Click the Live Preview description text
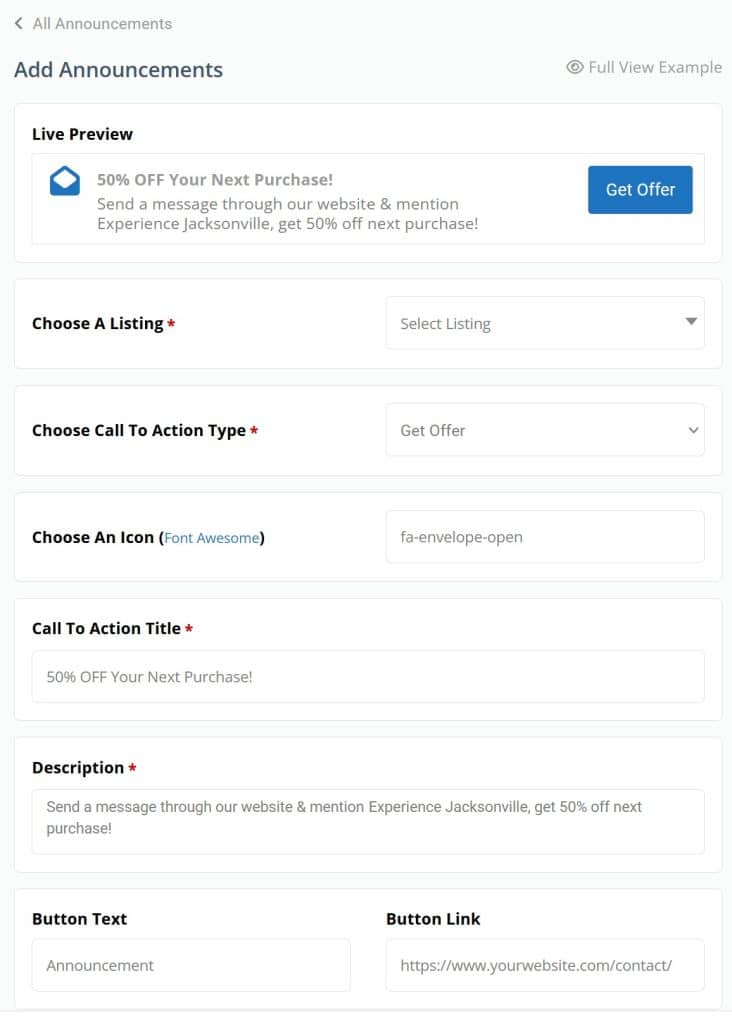 tap(287, 214)
